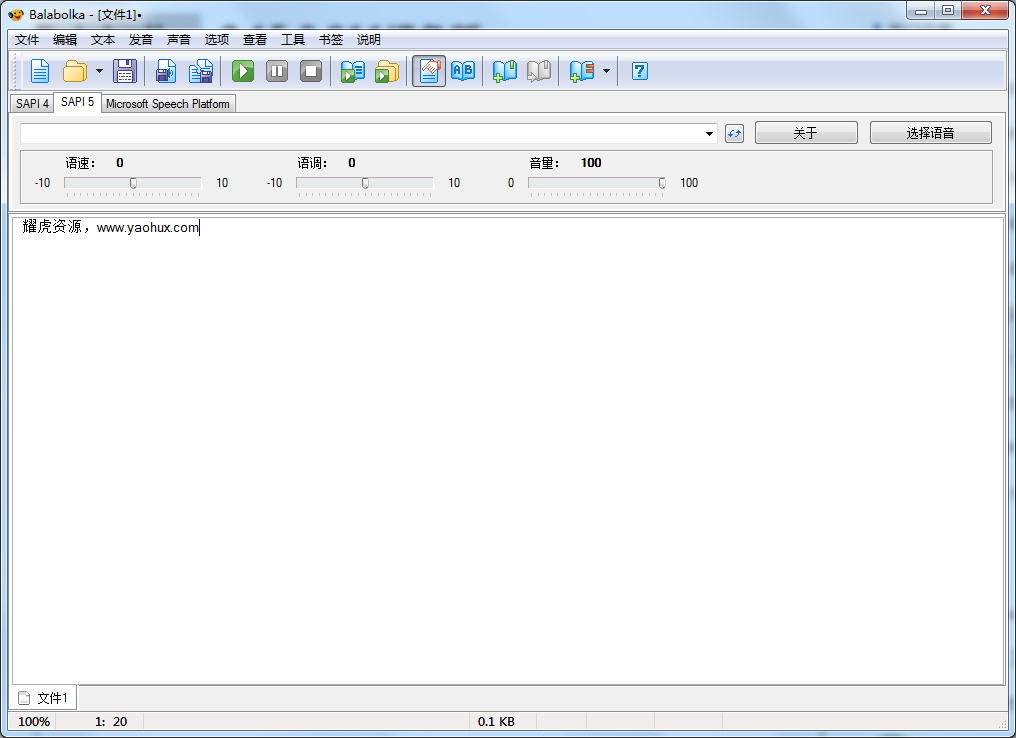Open the 发音 menu
The image size is (1016, 738).
[141, 40]
